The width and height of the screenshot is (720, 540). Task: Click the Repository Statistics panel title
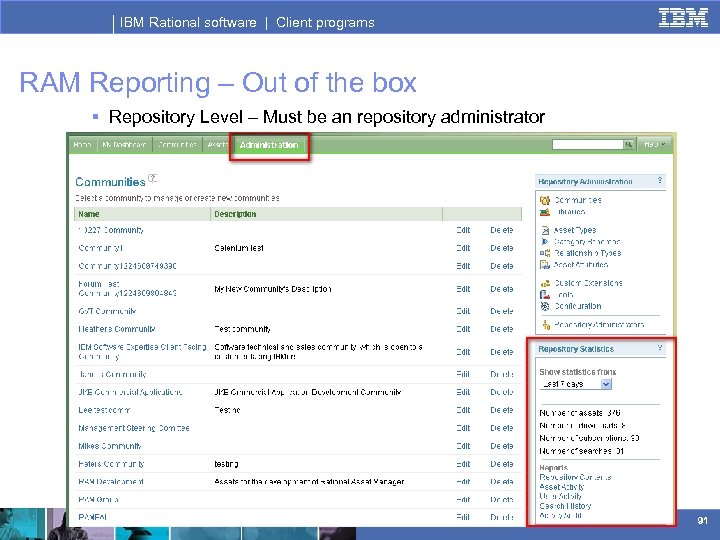click(576, 349)
